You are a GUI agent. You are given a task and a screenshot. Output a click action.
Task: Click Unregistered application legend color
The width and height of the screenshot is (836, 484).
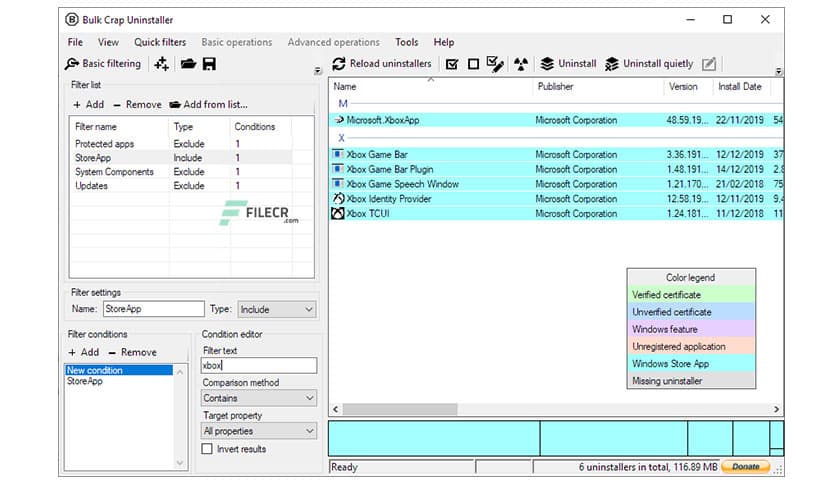tap(691, 346)
